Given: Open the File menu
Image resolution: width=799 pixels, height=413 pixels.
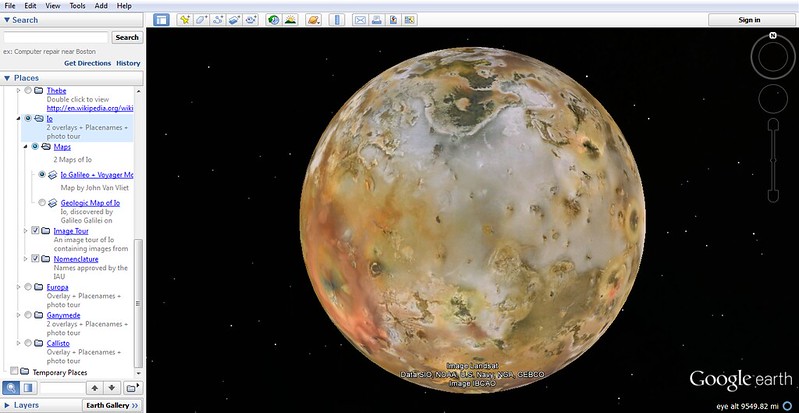Looking at the screenshot, I should pos(10,6).
